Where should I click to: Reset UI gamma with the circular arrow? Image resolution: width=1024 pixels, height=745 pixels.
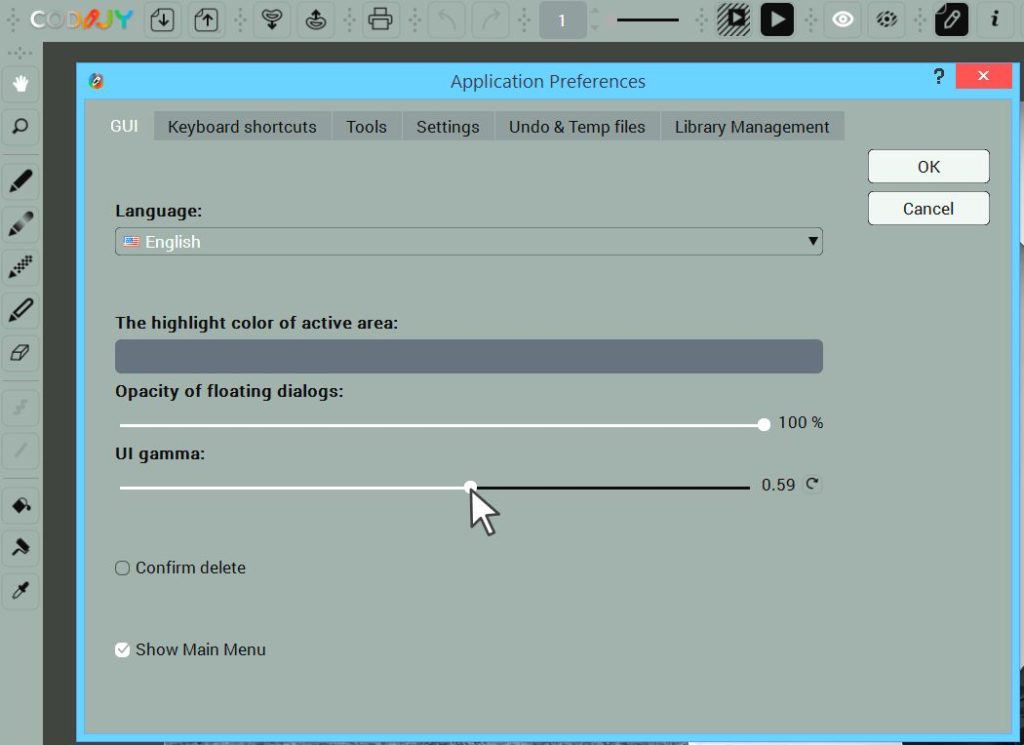point(812,484)
